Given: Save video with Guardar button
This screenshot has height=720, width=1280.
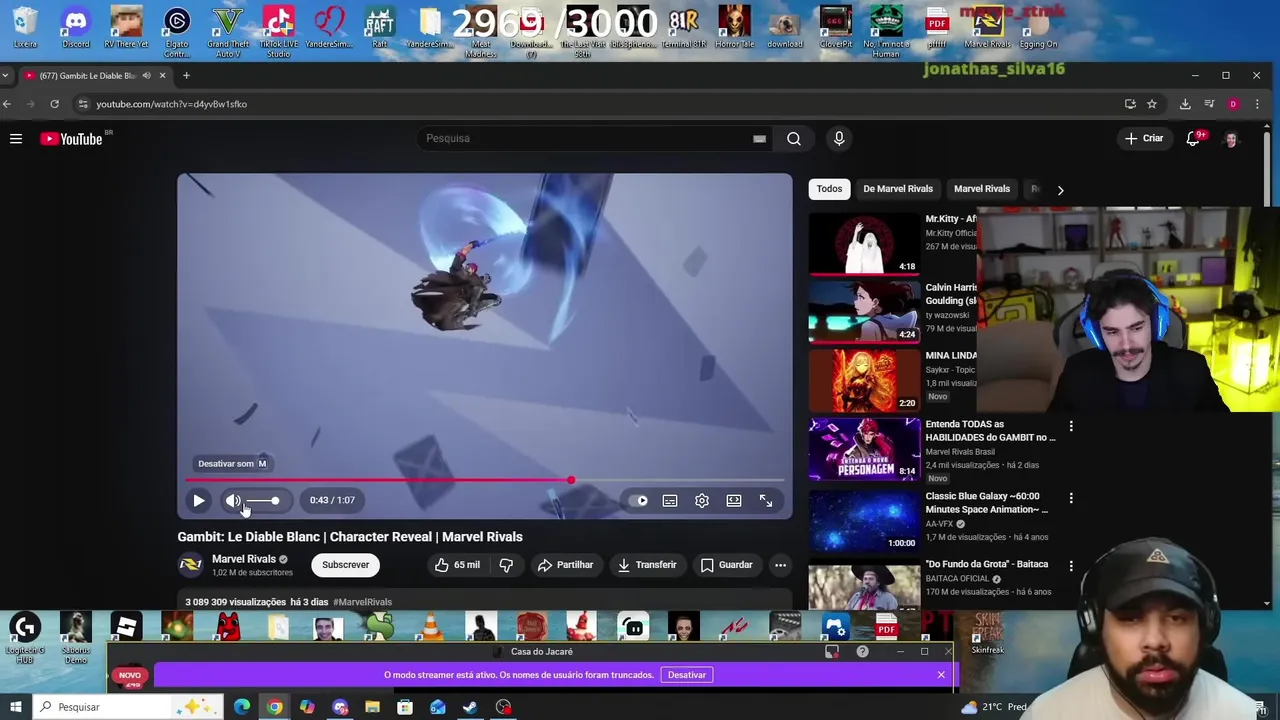Looking at the screenshot, I should point(726,565).
